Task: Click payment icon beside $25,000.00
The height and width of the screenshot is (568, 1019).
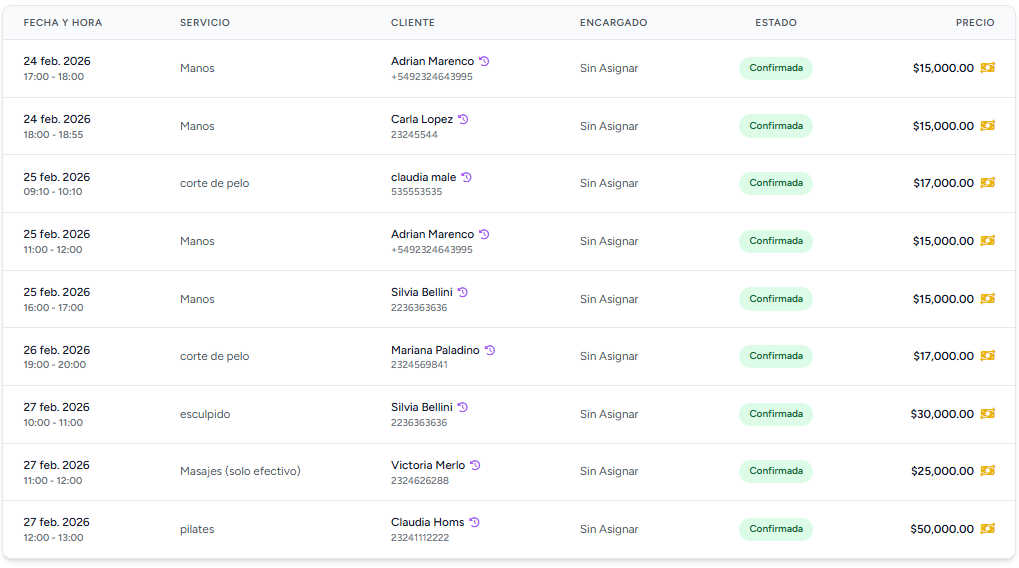Action: (x=987, y=471)
